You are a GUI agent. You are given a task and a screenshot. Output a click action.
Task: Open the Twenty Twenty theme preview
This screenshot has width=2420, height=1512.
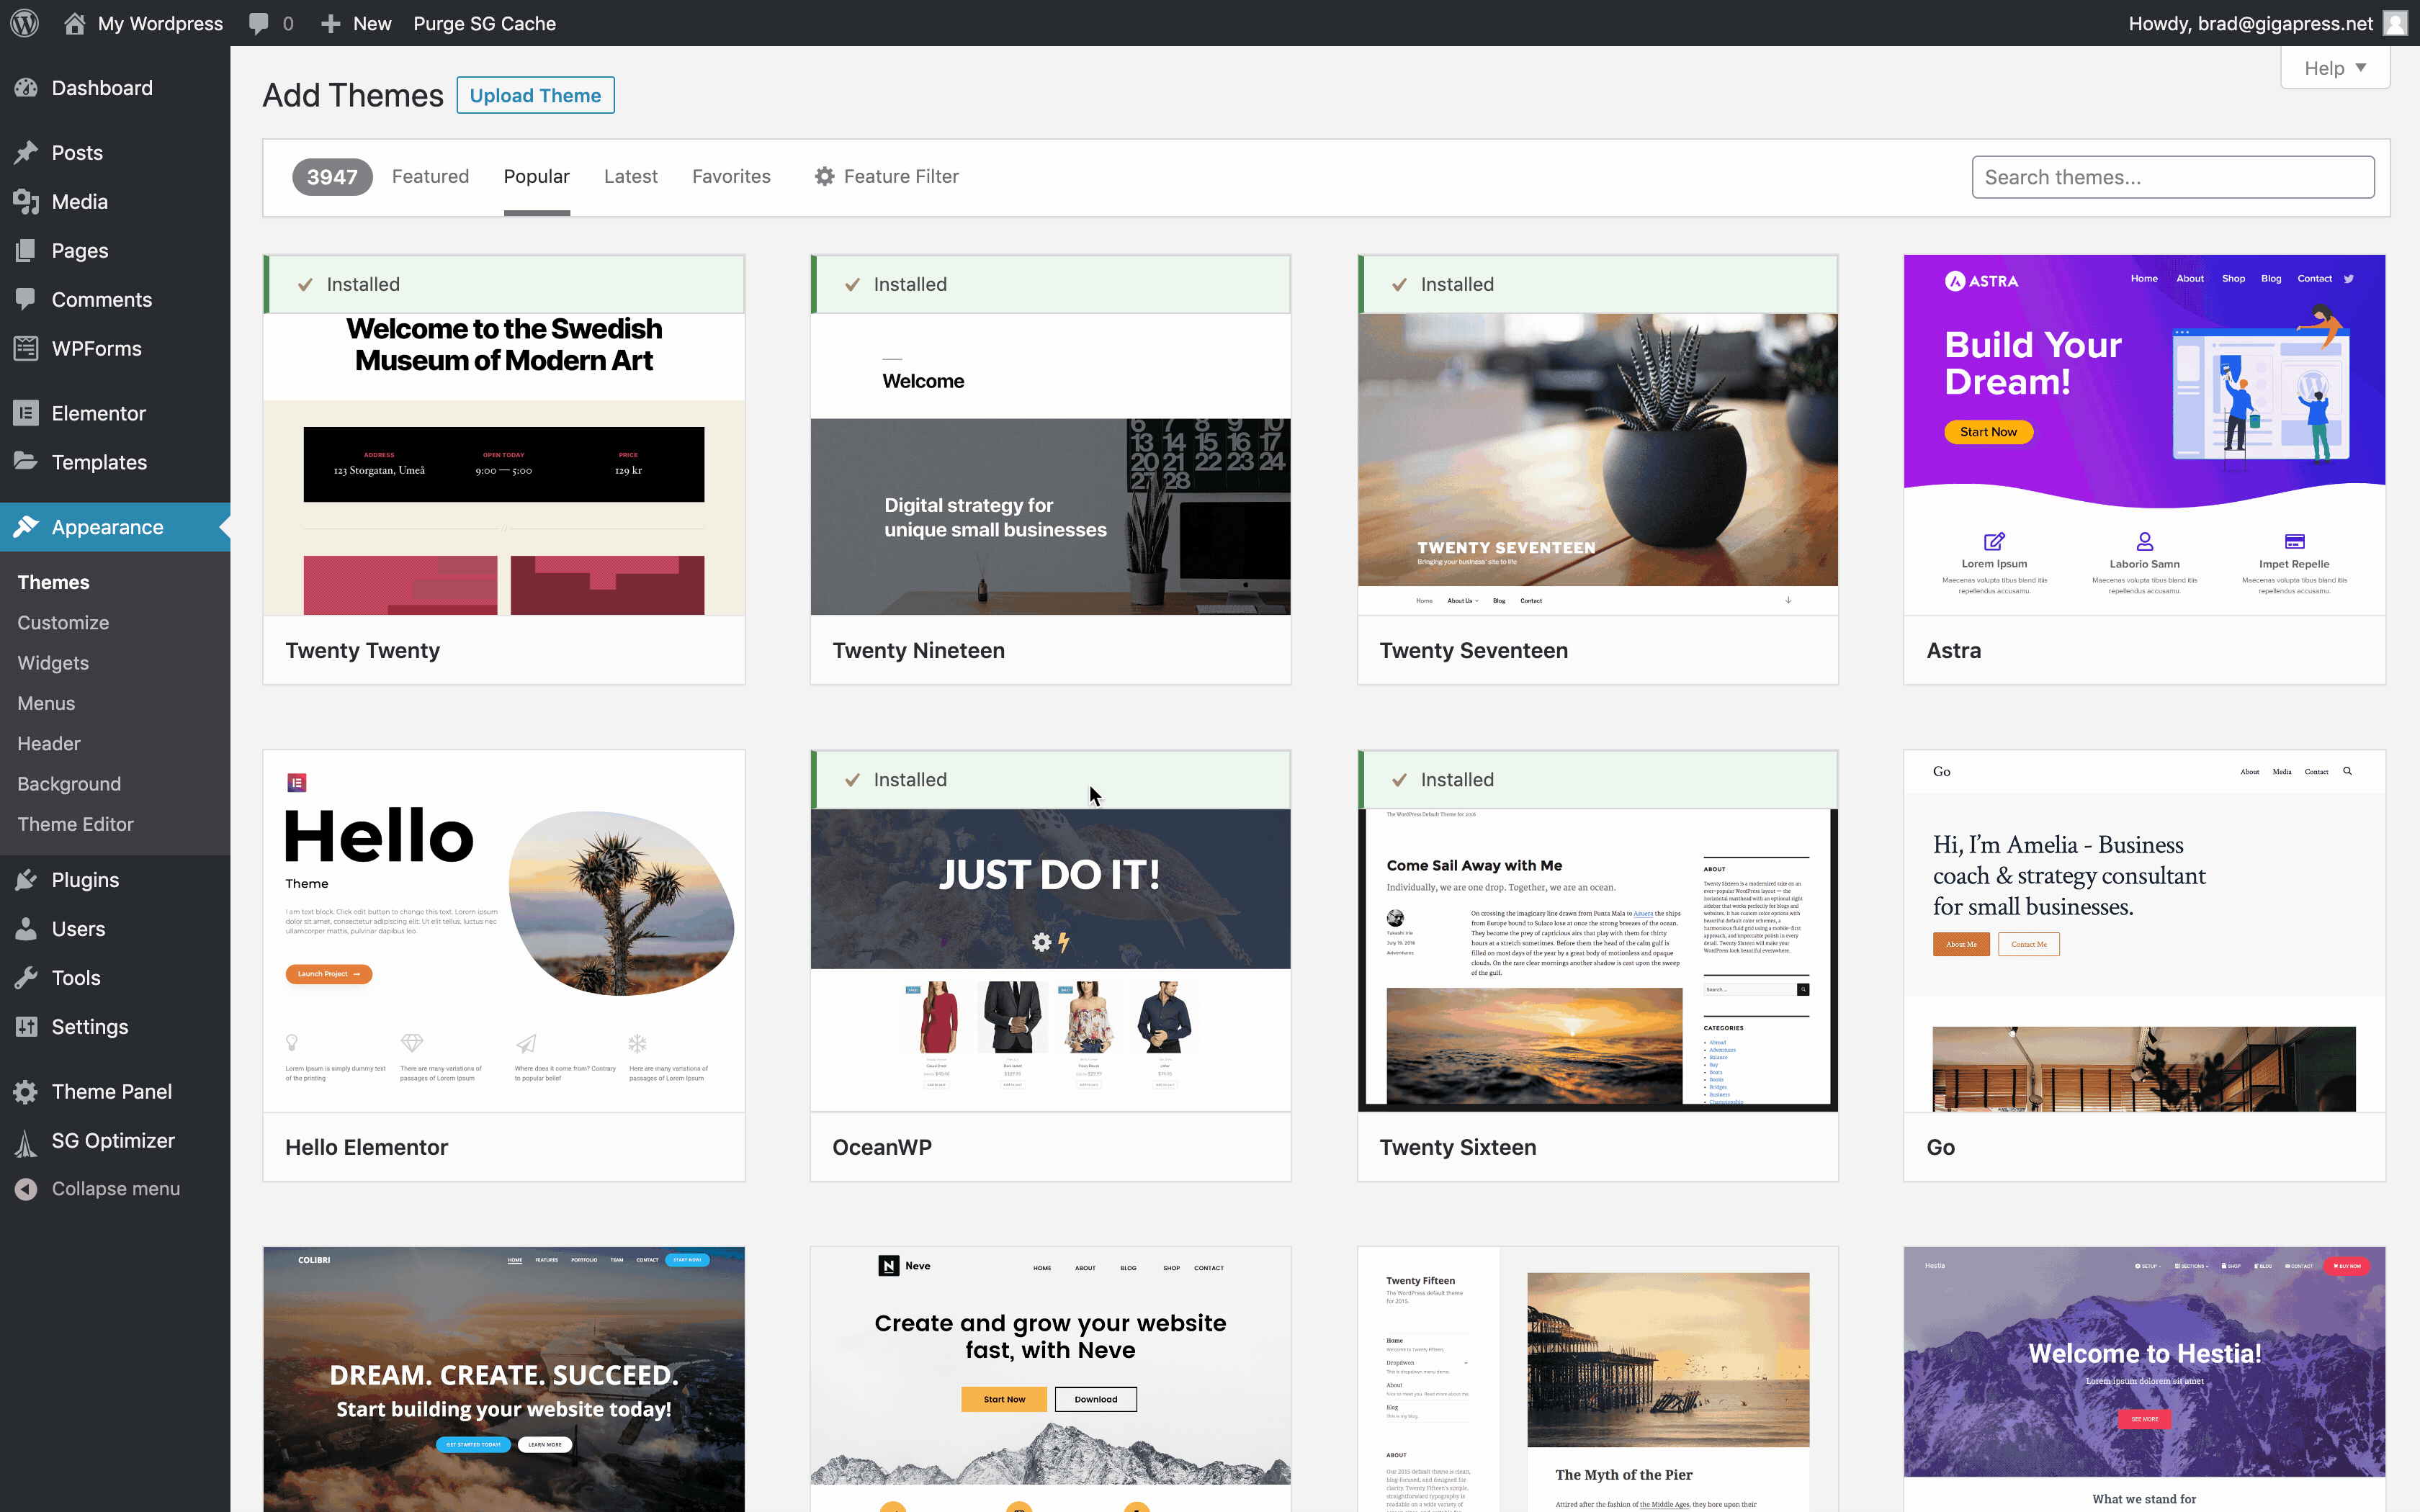(504, 464)
